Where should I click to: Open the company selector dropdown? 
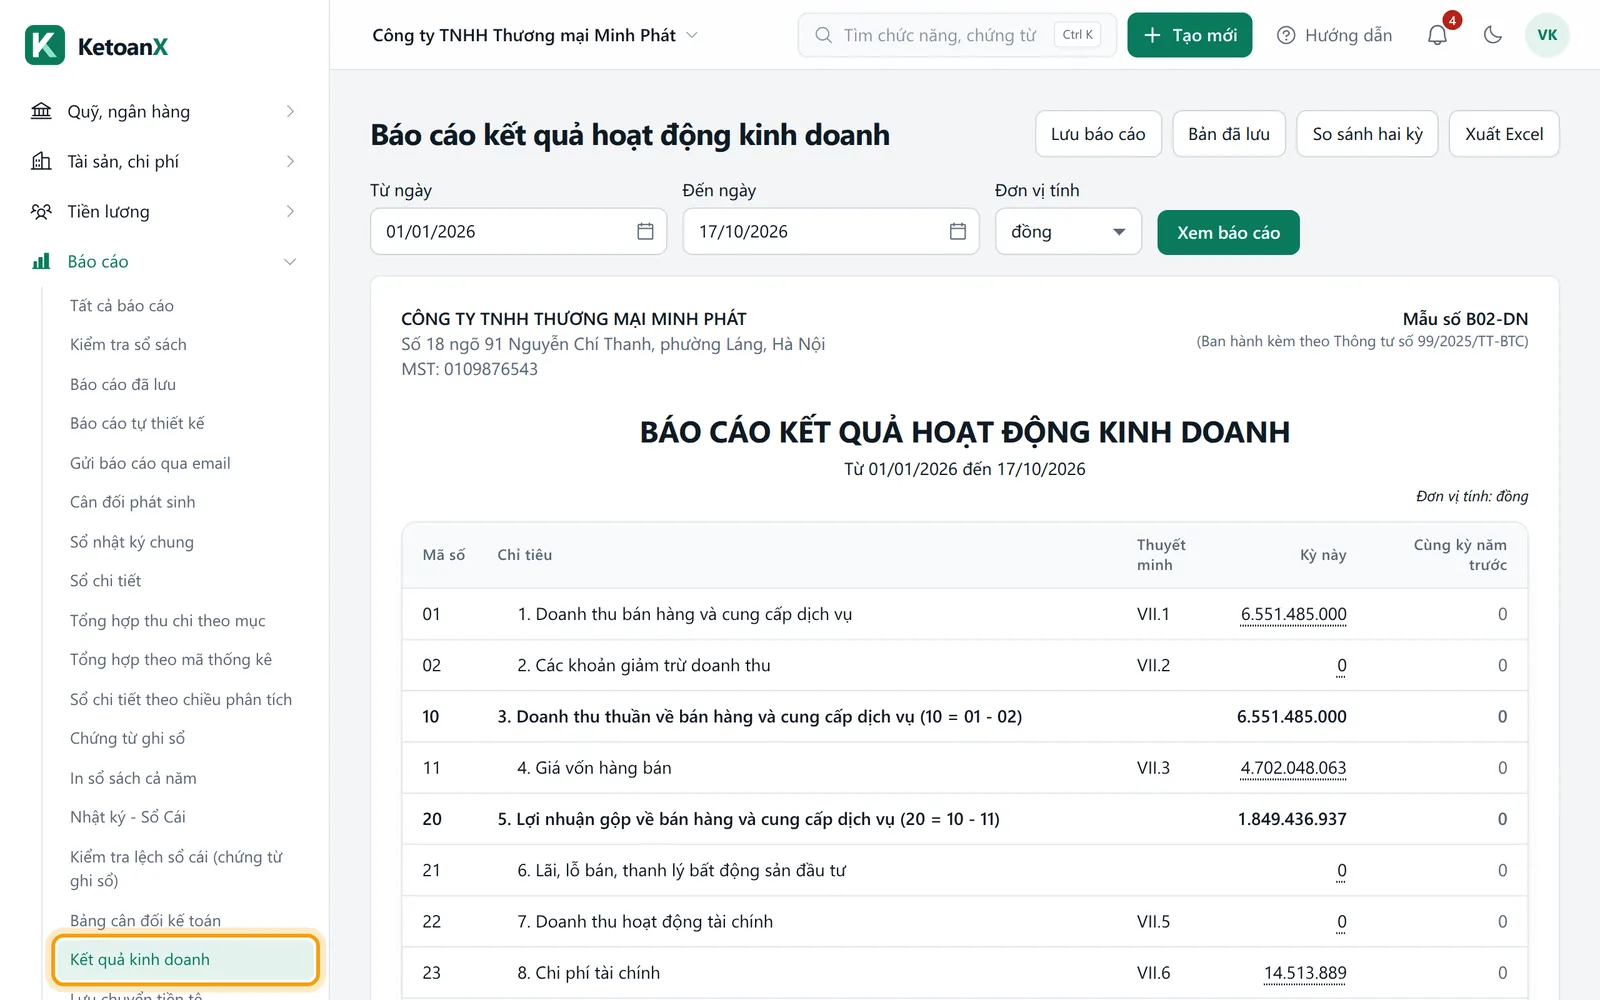pyautogui.click(x=535, y=35)
